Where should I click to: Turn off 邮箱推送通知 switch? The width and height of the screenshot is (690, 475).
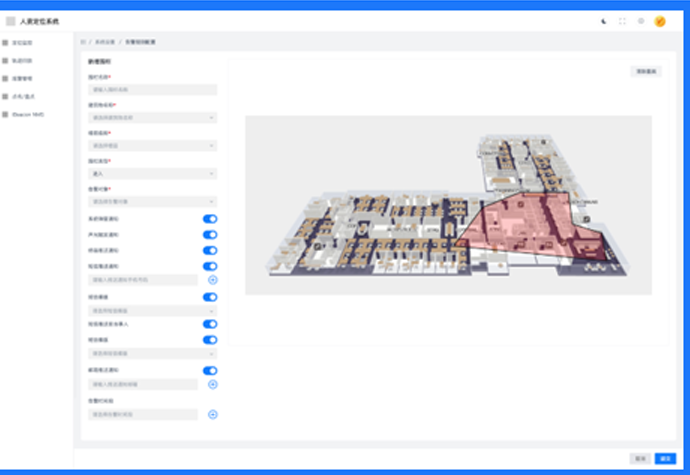210,370
